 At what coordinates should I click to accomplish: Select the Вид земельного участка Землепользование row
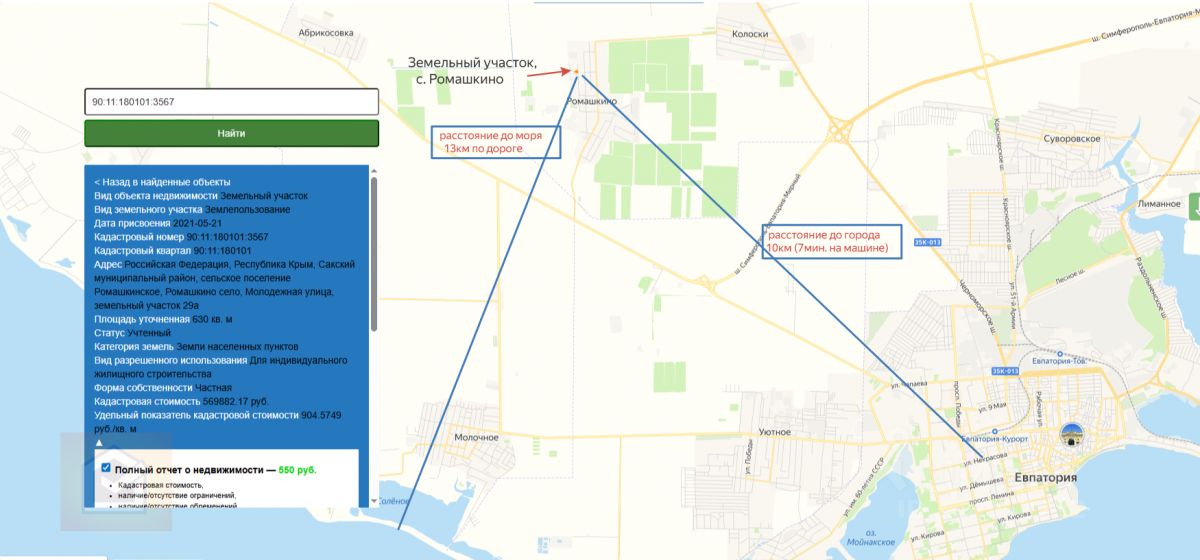point(192,210)
